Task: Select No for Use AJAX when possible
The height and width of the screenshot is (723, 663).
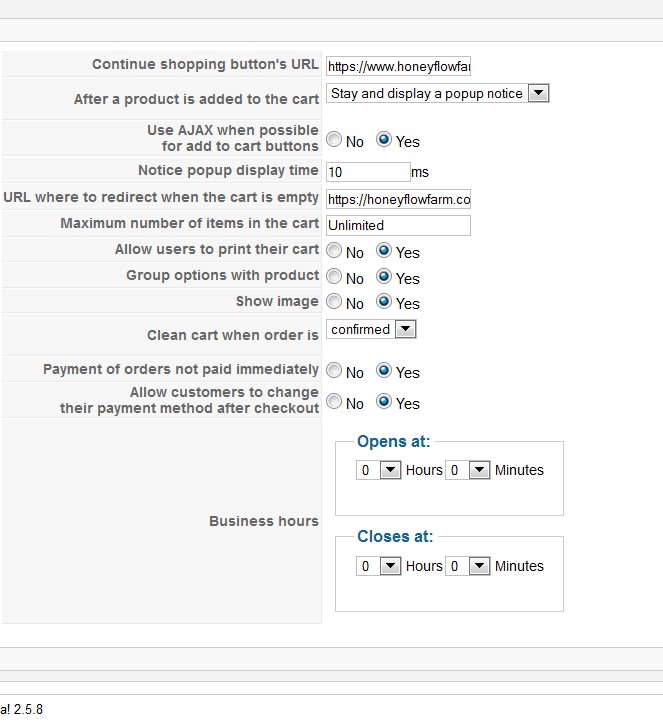Action: [x=334, y=140]
